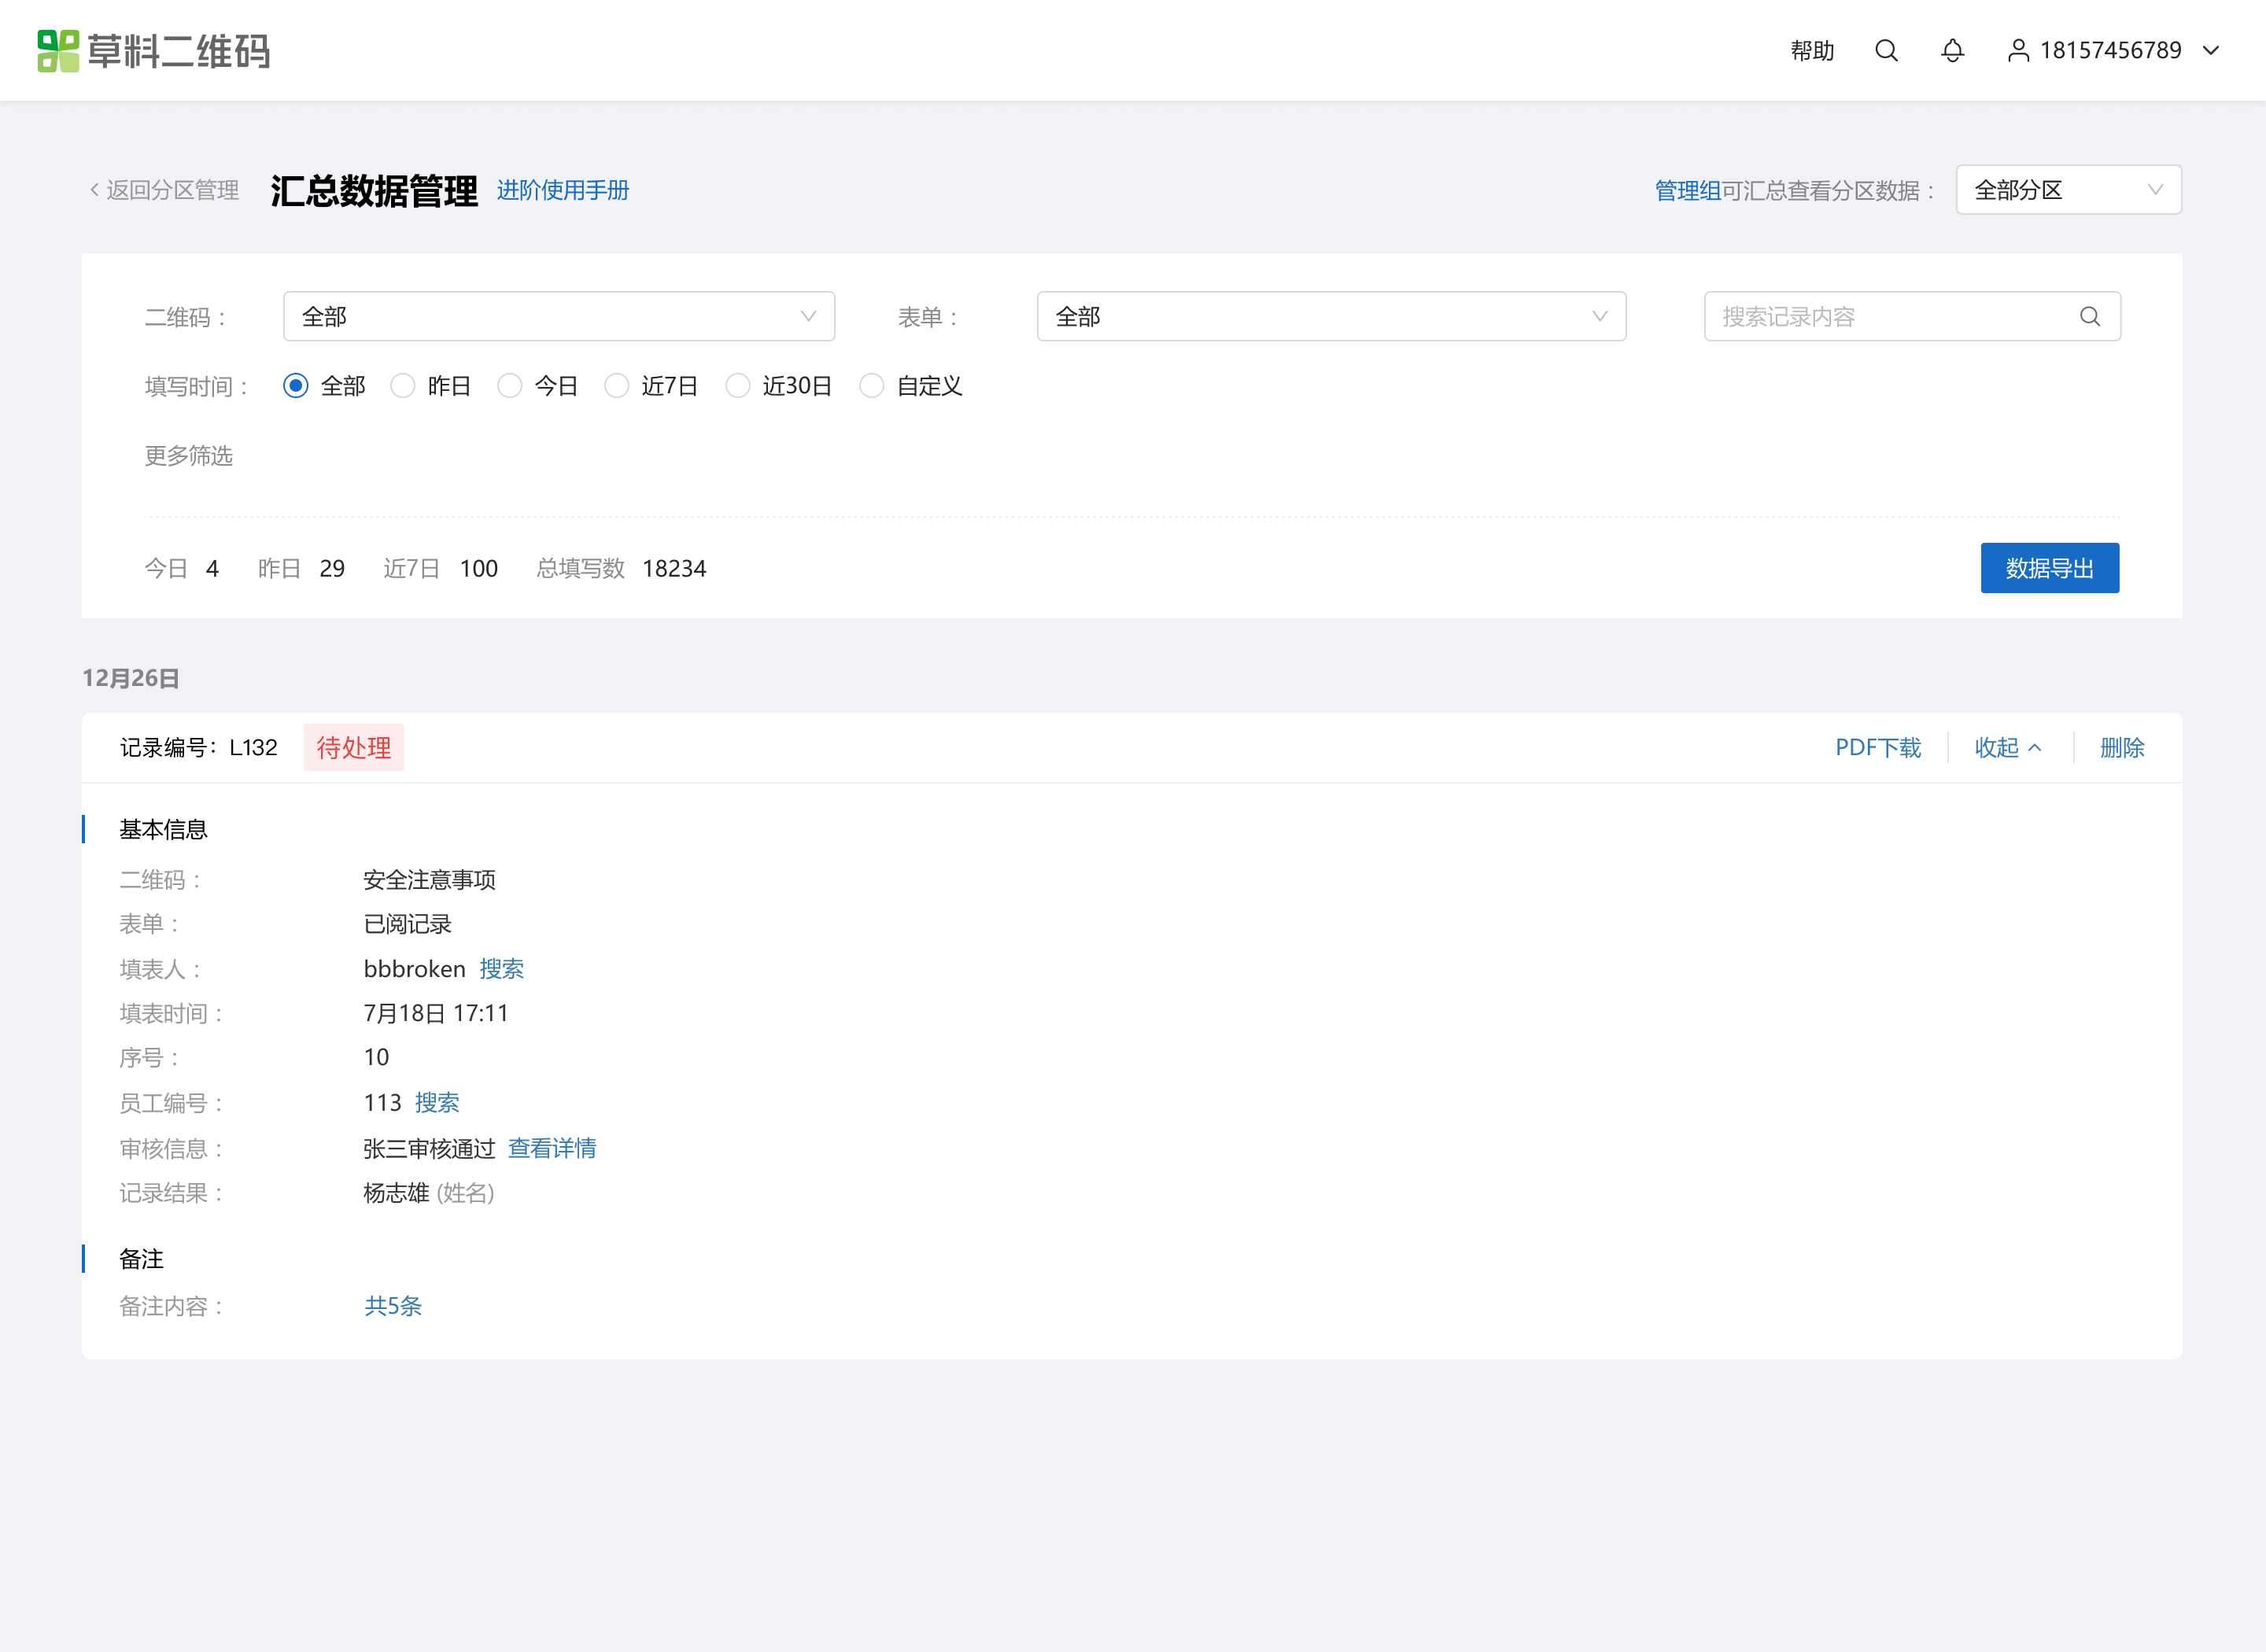Click back arrow beside 返回分区管理
This screenshot has height=1652, width=2266.
[94, 190]
